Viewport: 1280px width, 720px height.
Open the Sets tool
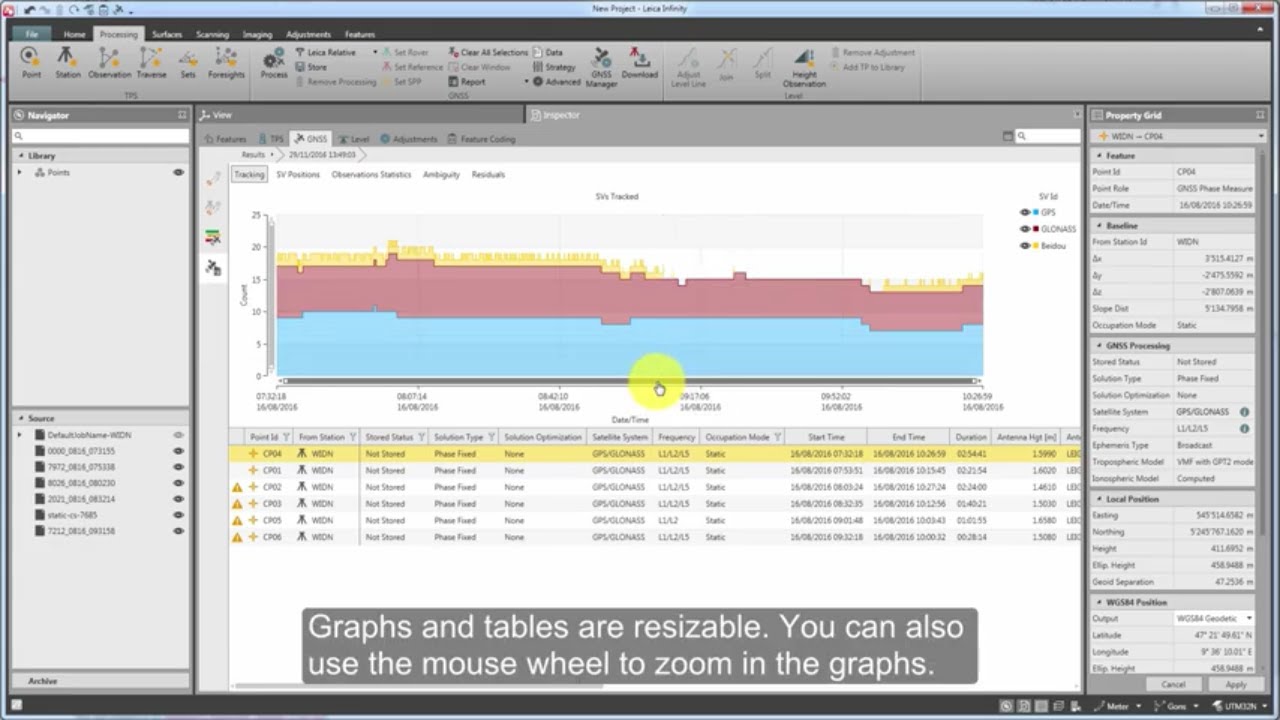(x=188, y=62)
